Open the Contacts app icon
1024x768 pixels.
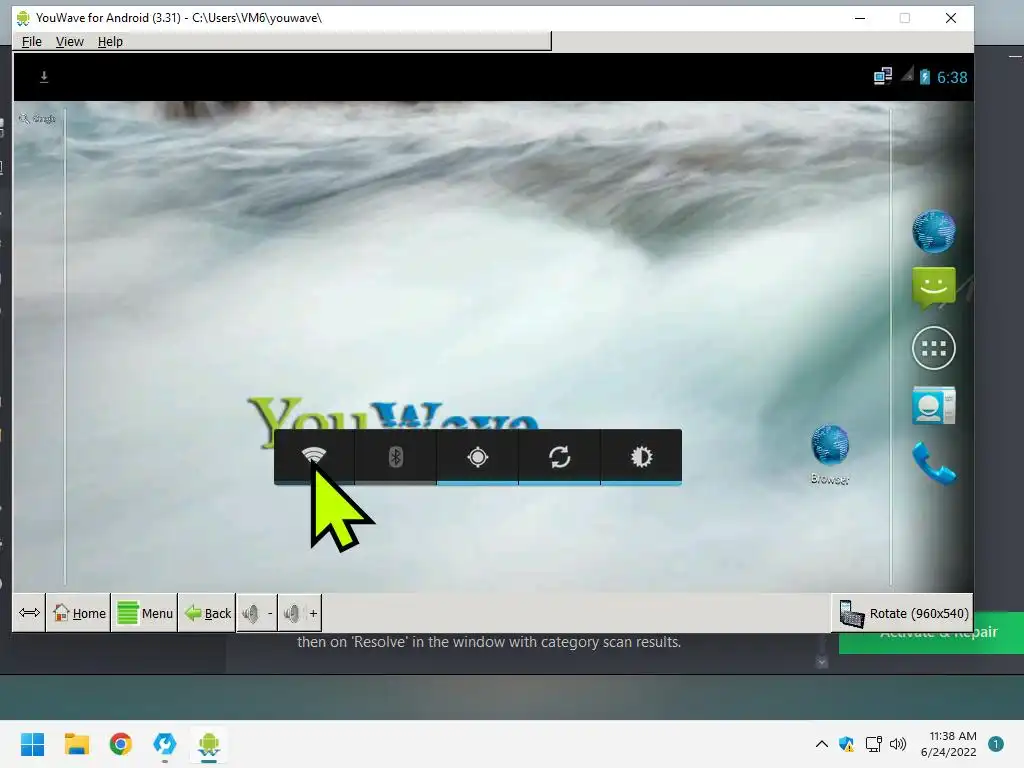[934, 406]
